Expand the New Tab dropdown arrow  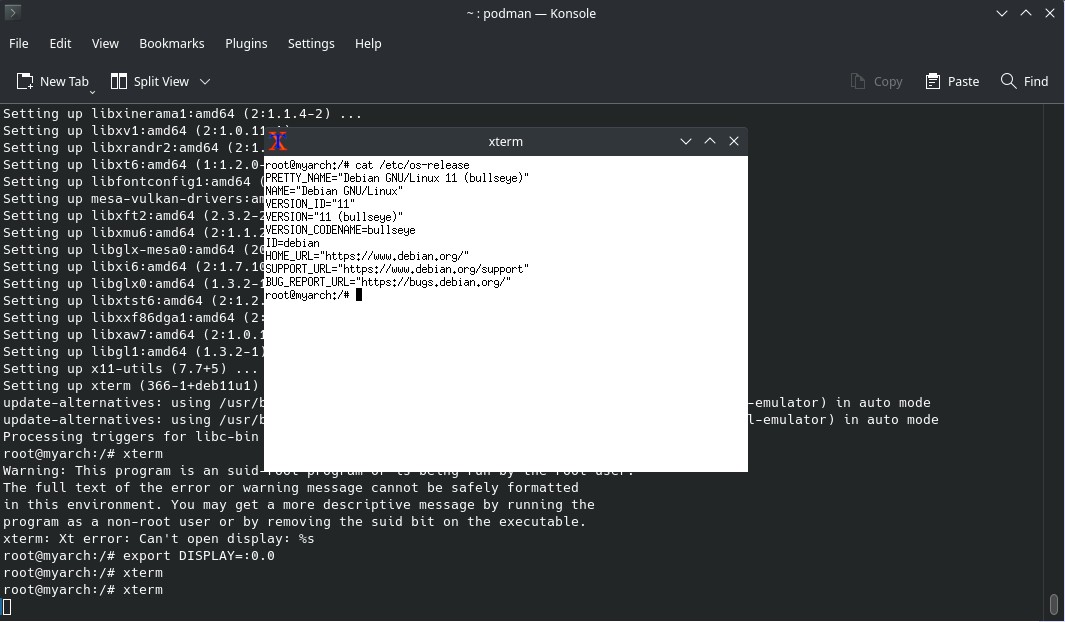click(x=92, y=91)
